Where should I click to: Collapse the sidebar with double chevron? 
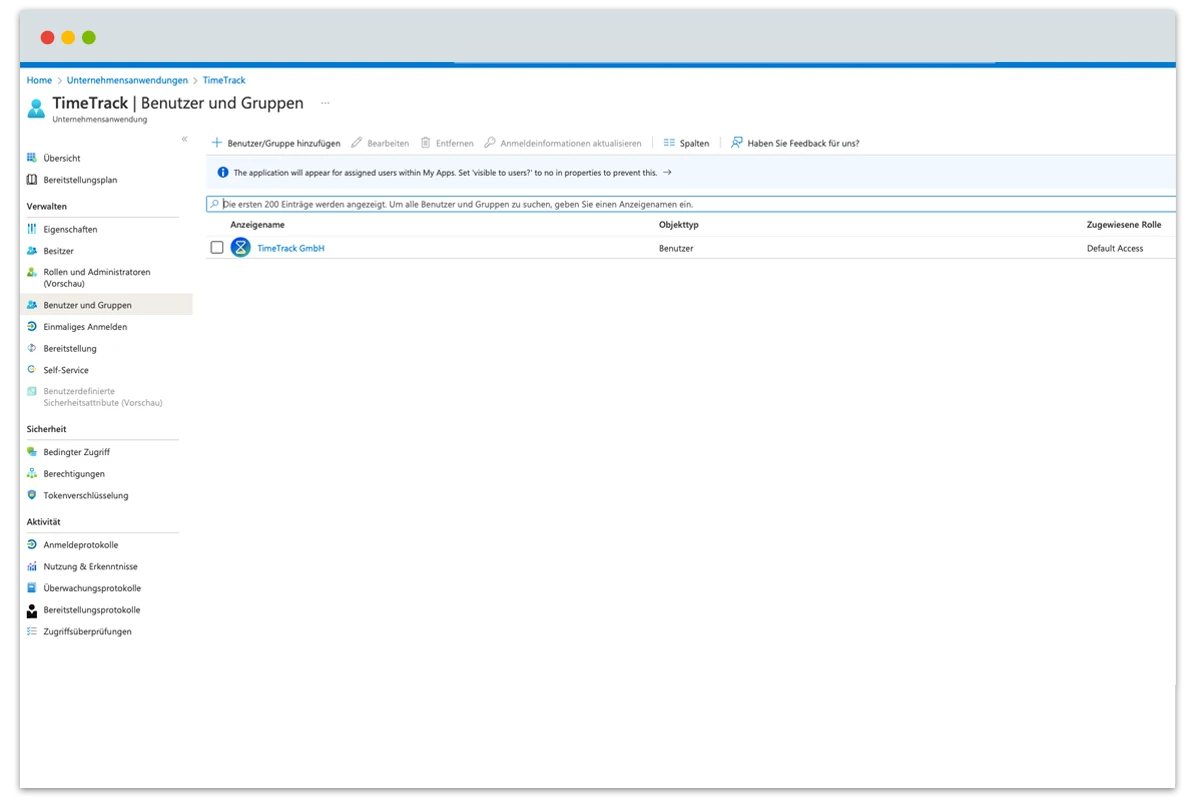(184, 139)
